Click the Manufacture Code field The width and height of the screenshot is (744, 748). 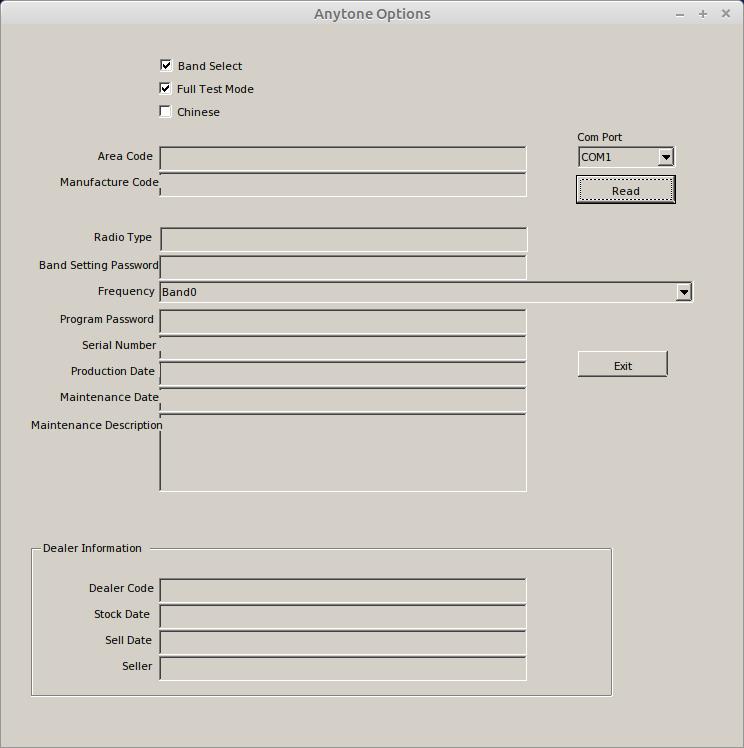pyautogui.click(x=343, y=185)
